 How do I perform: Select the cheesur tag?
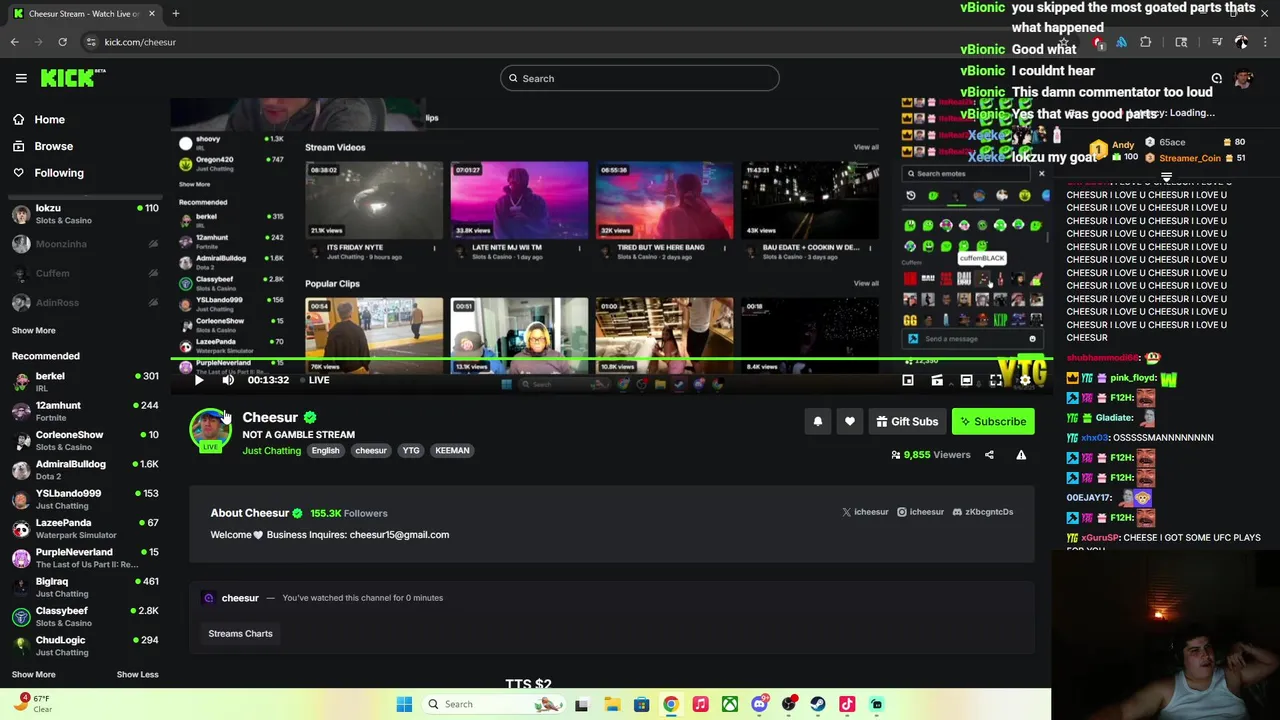tap(371, 451)
